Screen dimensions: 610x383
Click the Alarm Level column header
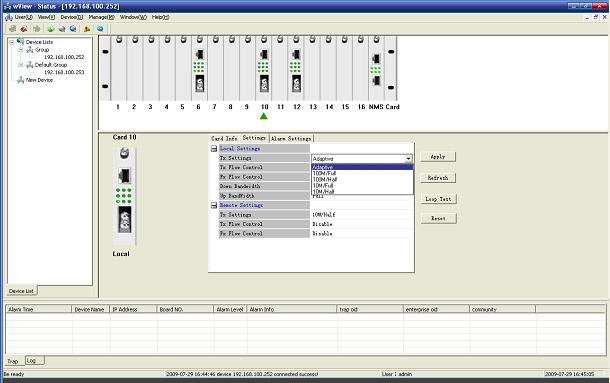pos(230,309)
